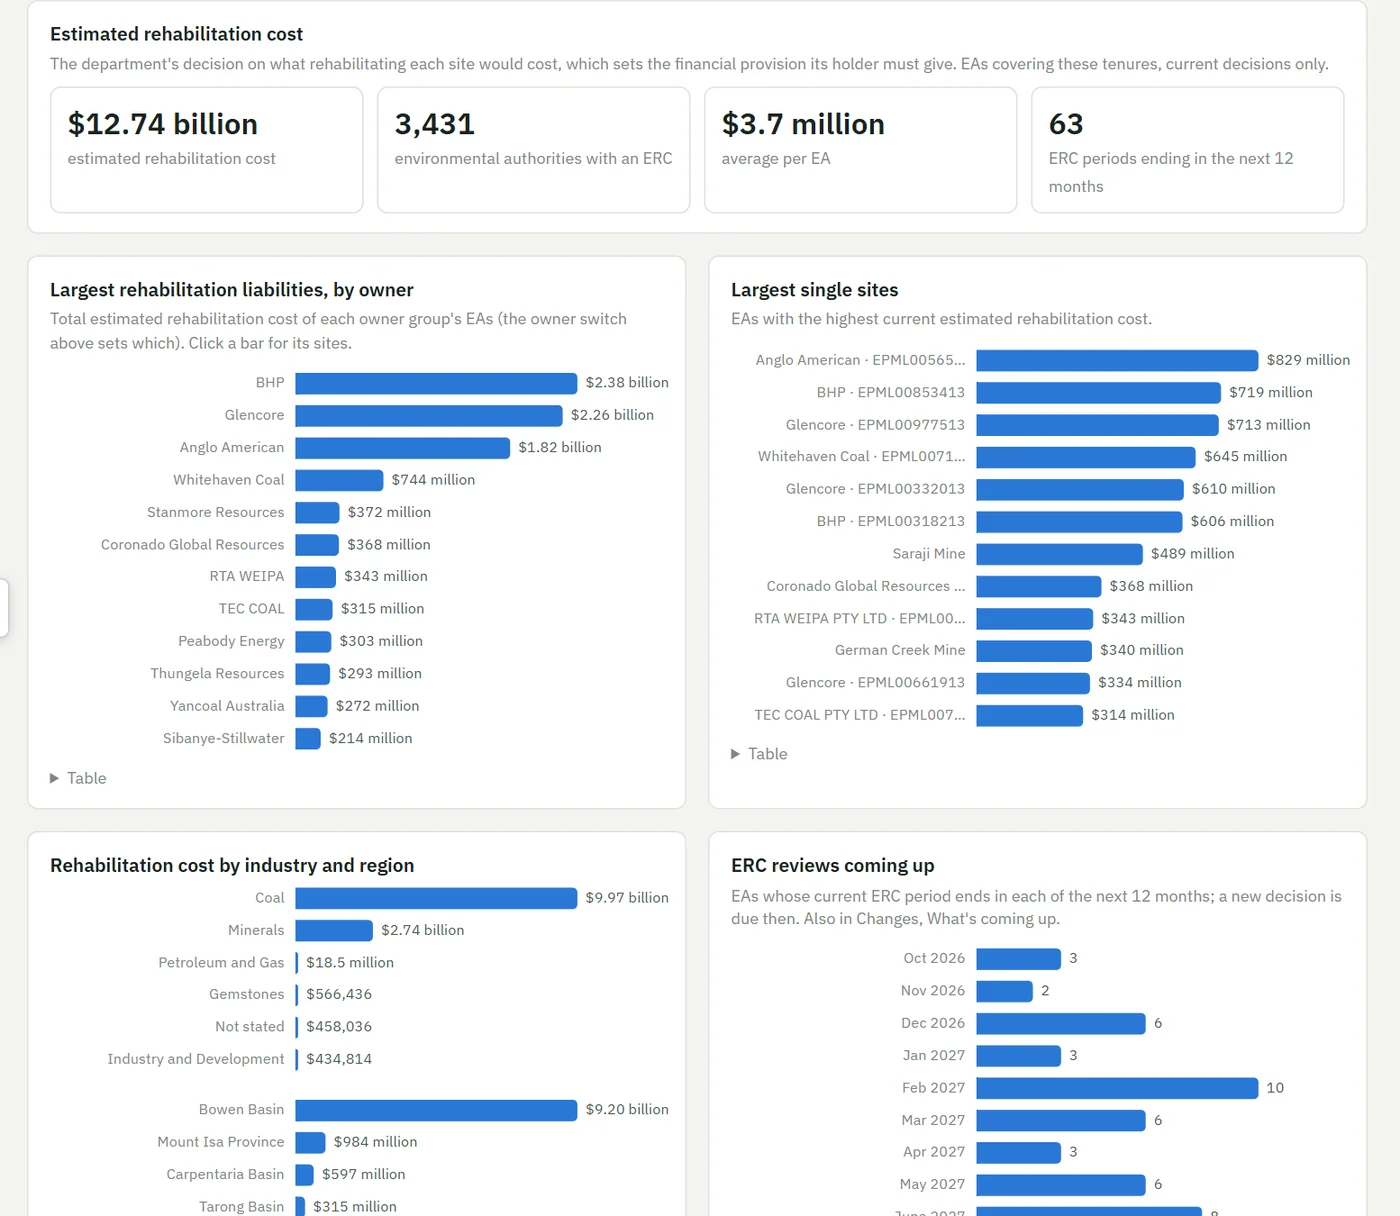1400x1216 pixels.
Task: Click the "63" ERC periods figure
Action: (1066, 124)
